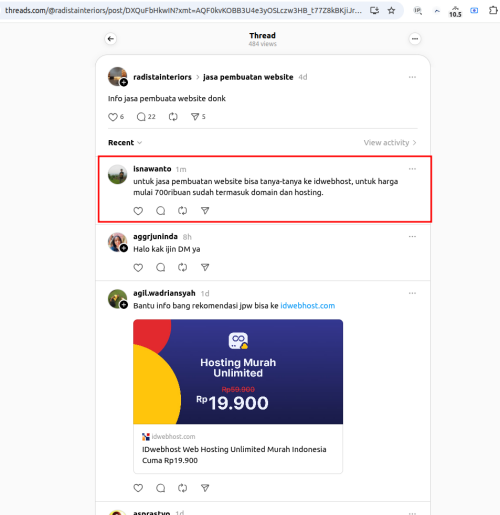The image size is (500, 515).
Task: Open thread options menu beside Thread title
Action: pyautogui.click(x=415, y=39)
